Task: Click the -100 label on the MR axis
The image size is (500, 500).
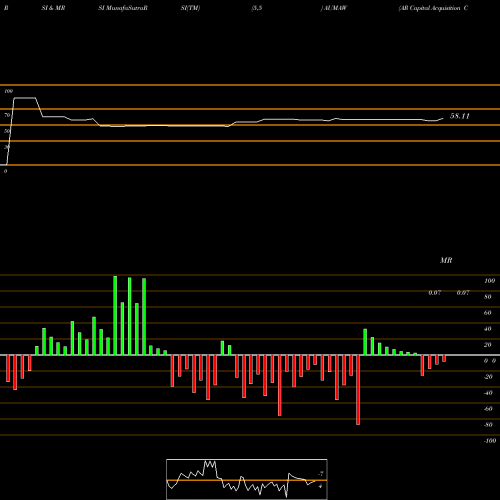Action: (490, 441)
